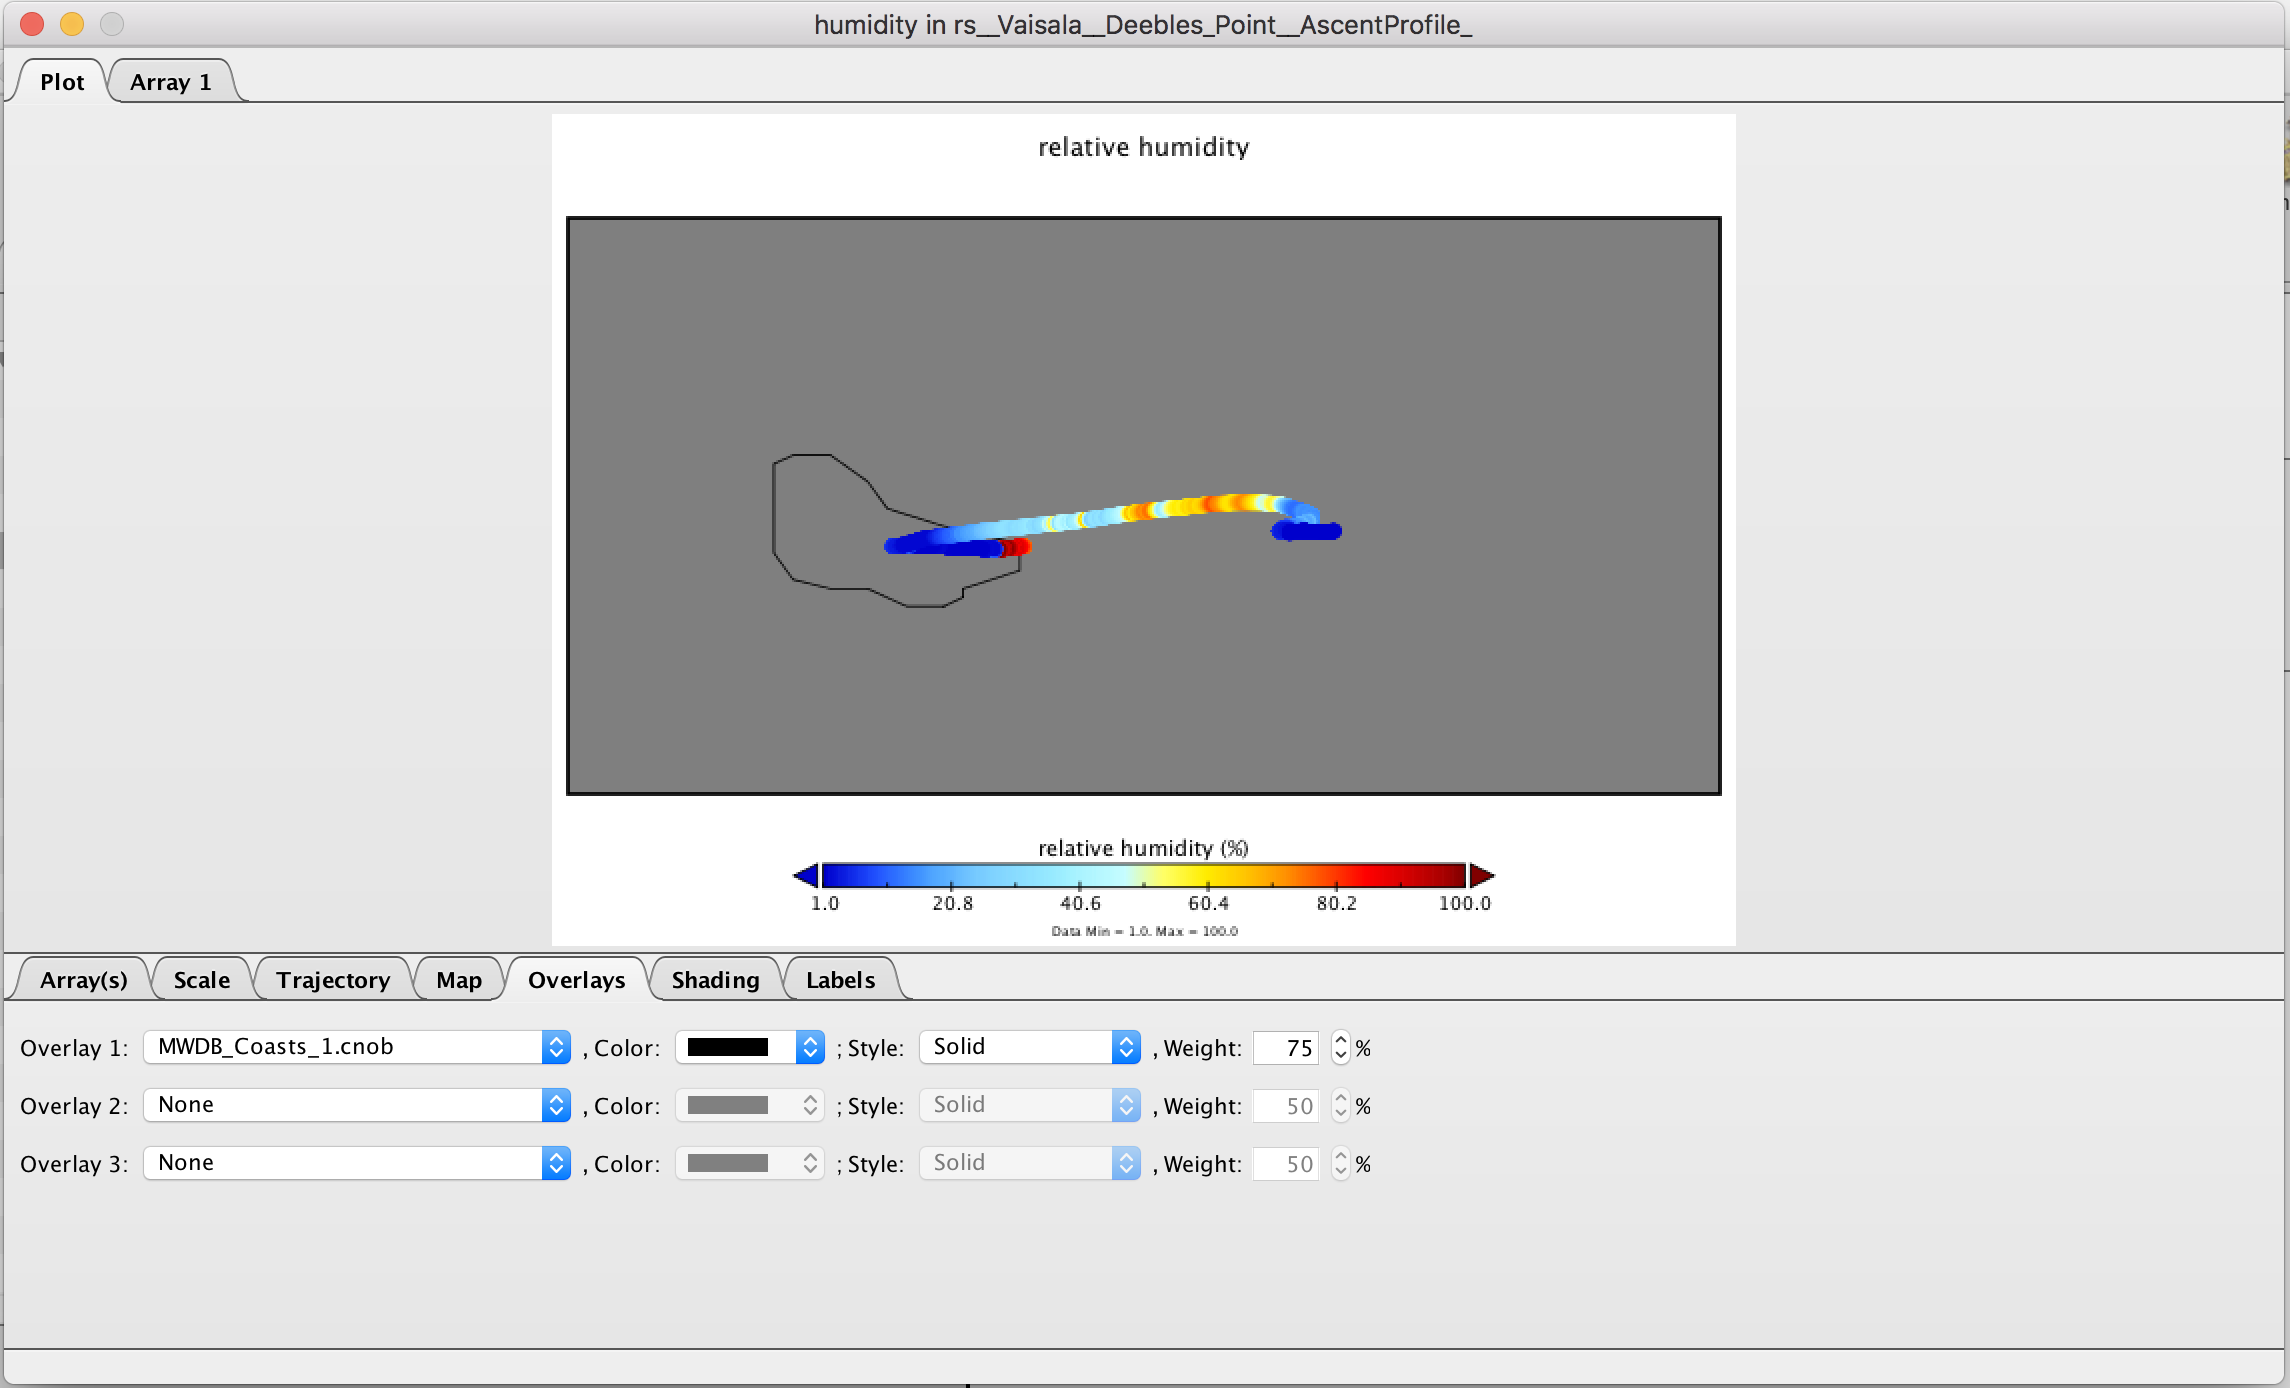Click Overlay 3 weight stepper arrows
This screenshot has height=1388, width=2290.
point(1341,1163)
